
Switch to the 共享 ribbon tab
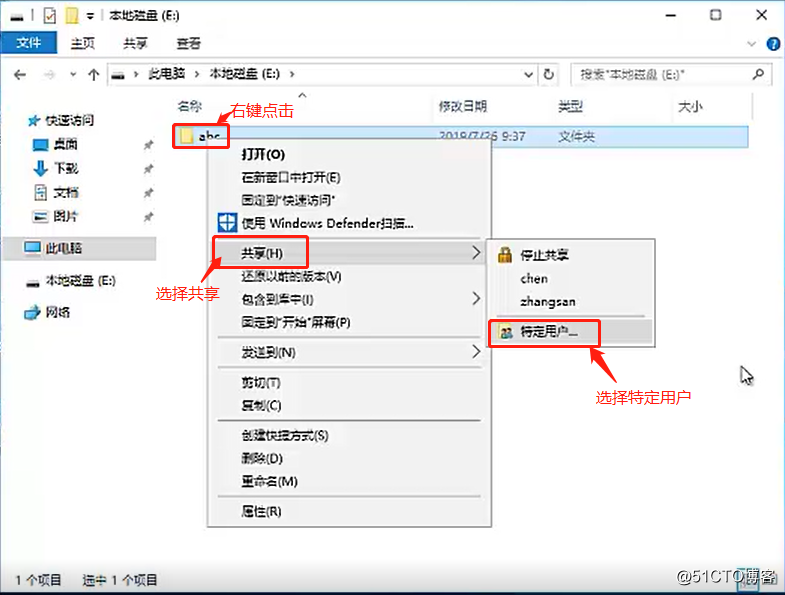tap(135, 44)
